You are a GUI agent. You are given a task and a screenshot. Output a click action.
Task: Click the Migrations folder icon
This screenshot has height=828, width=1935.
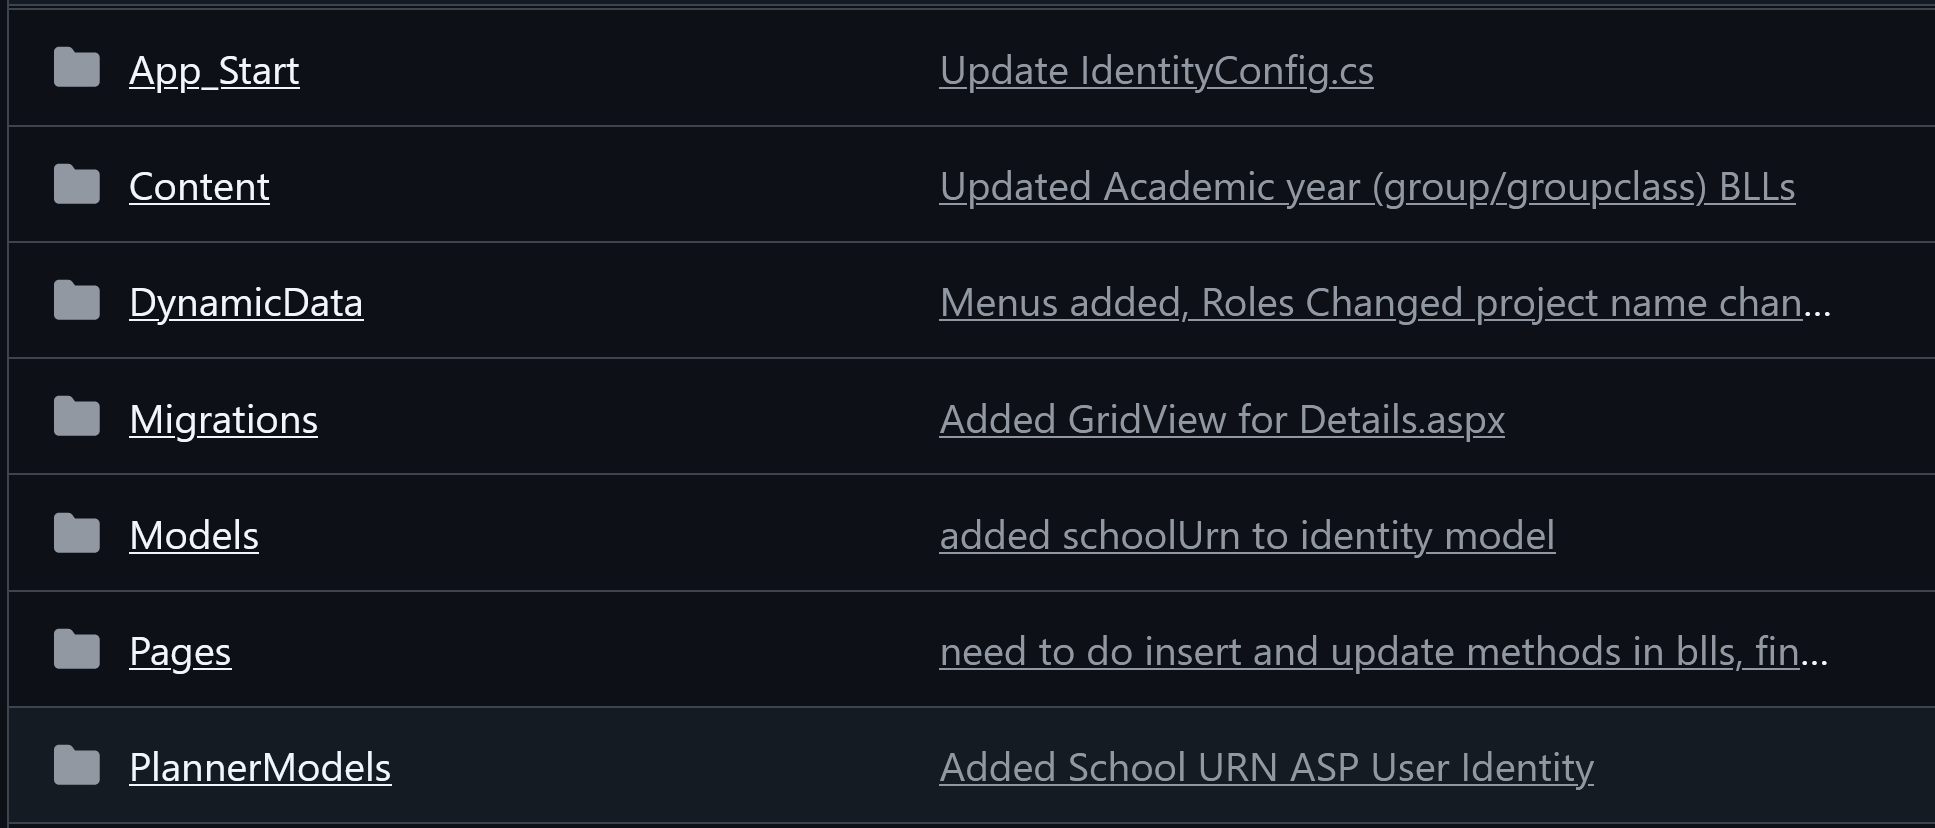coord(75,417)
